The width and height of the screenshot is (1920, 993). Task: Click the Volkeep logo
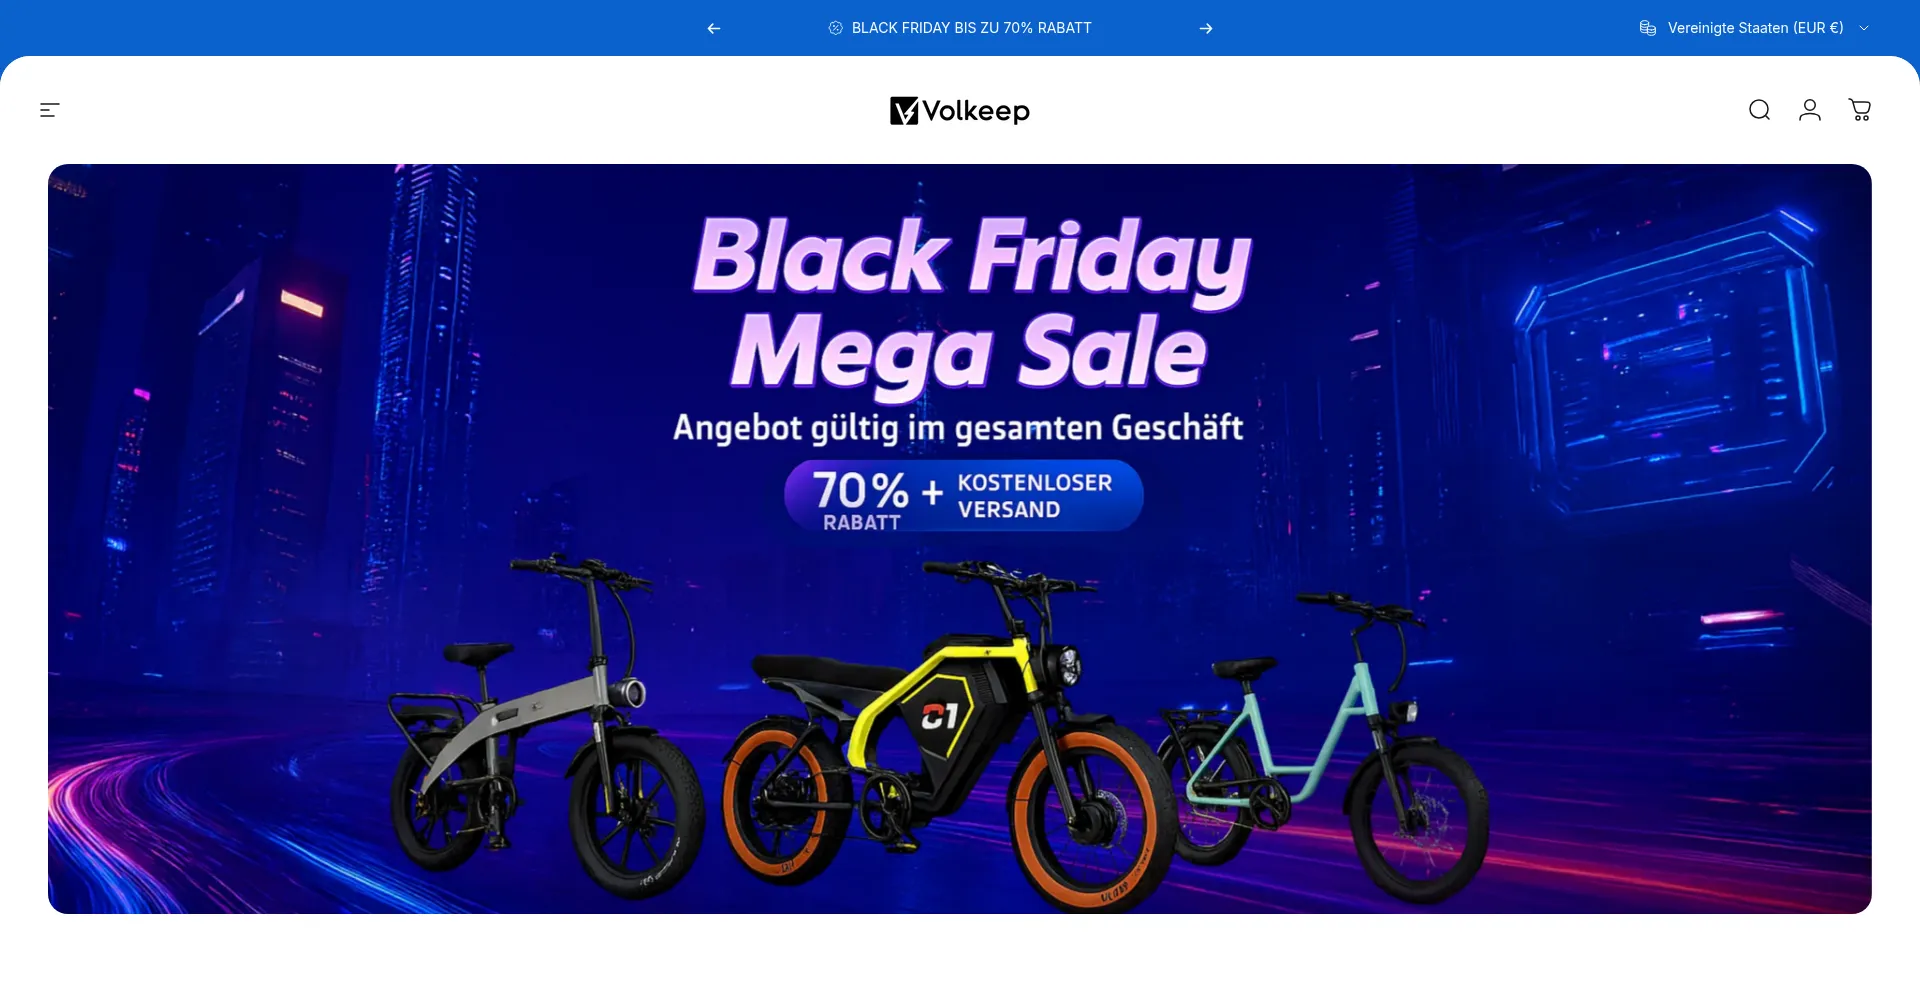tap(960, 110)
